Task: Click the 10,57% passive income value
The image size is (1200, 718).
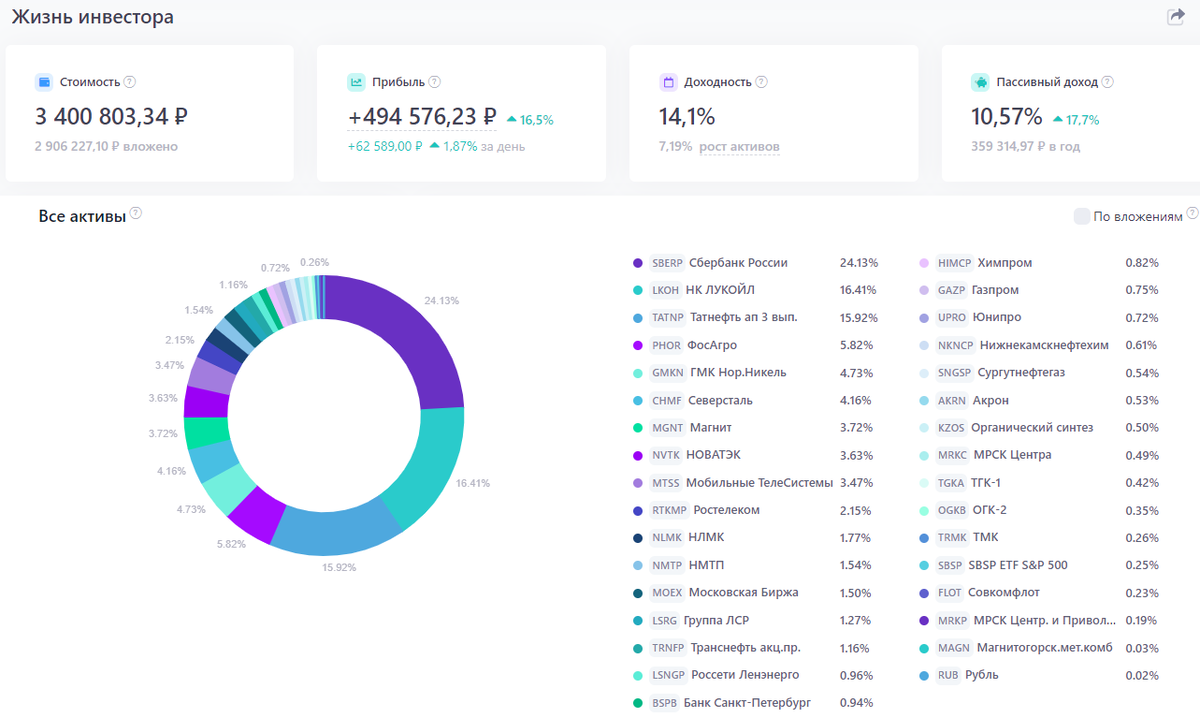Action: tap(1007, 117)
